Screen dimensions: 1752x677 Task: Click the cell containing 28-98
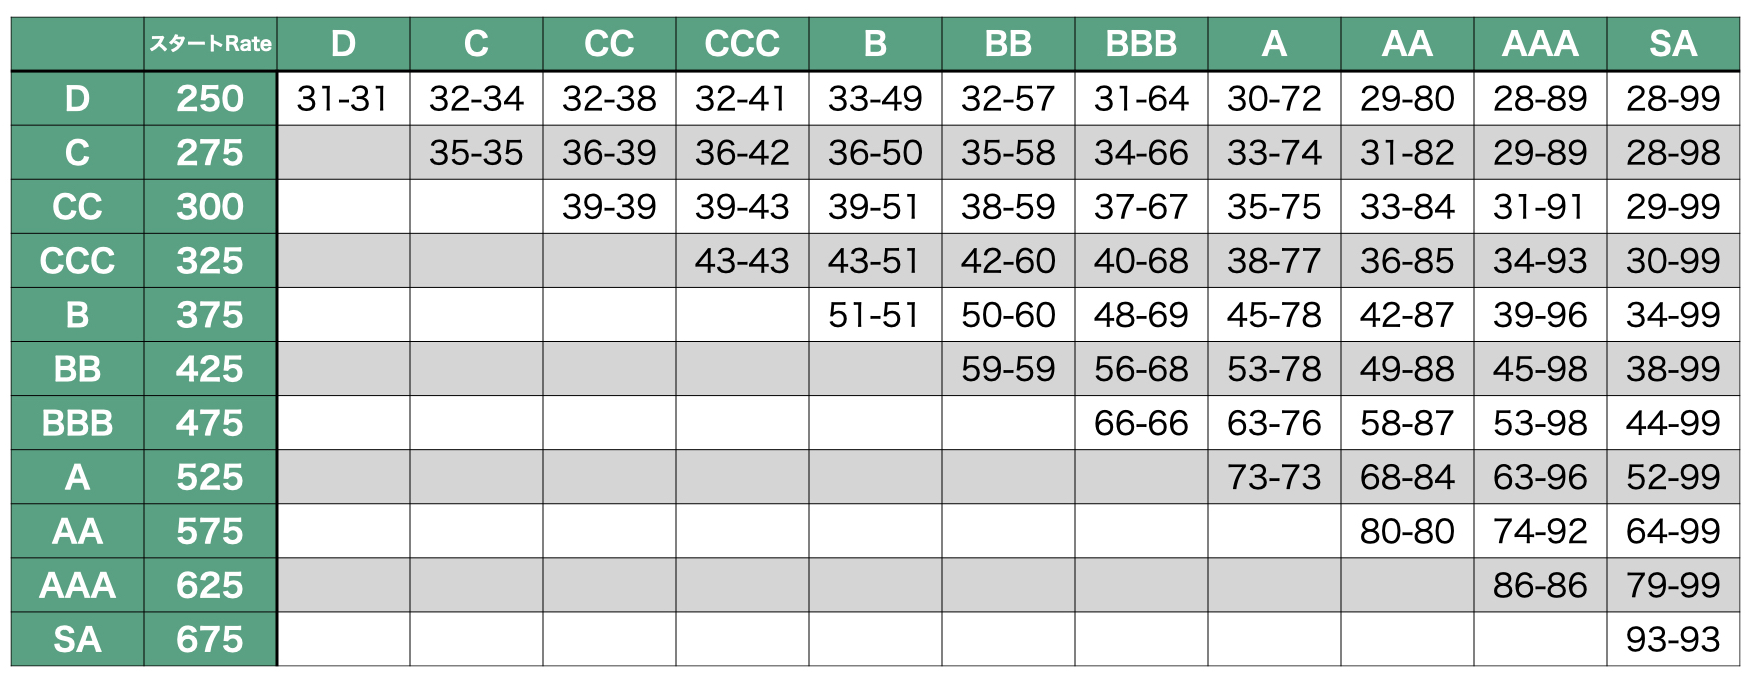1672,153
